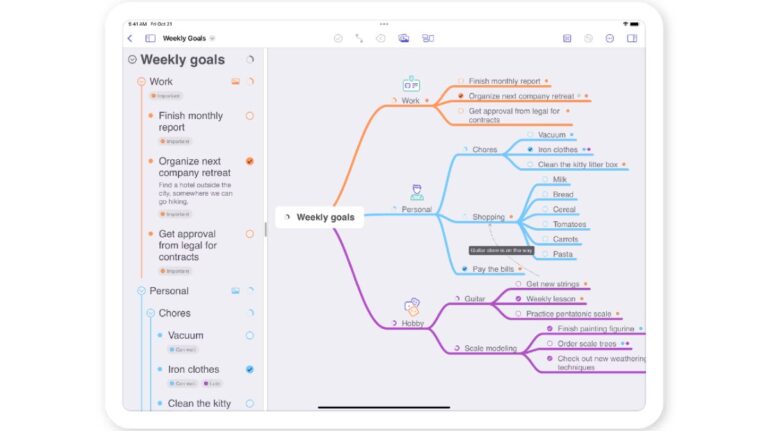Image resolution: width=768 pixels, height=431 pixels.
Task: Collapse the Chores subgroup in outline
Action: coord(150,313)
